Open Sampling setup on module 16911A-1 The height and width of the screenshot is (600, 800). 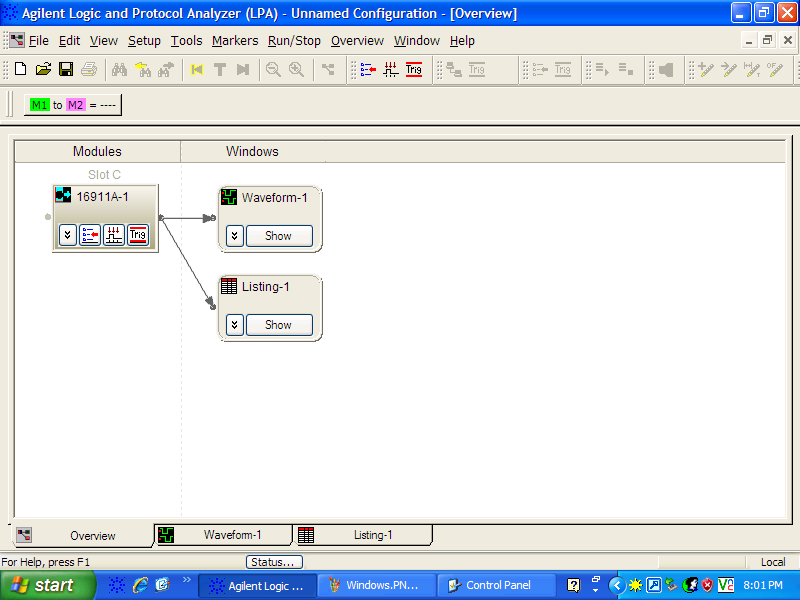coord(114,235)
